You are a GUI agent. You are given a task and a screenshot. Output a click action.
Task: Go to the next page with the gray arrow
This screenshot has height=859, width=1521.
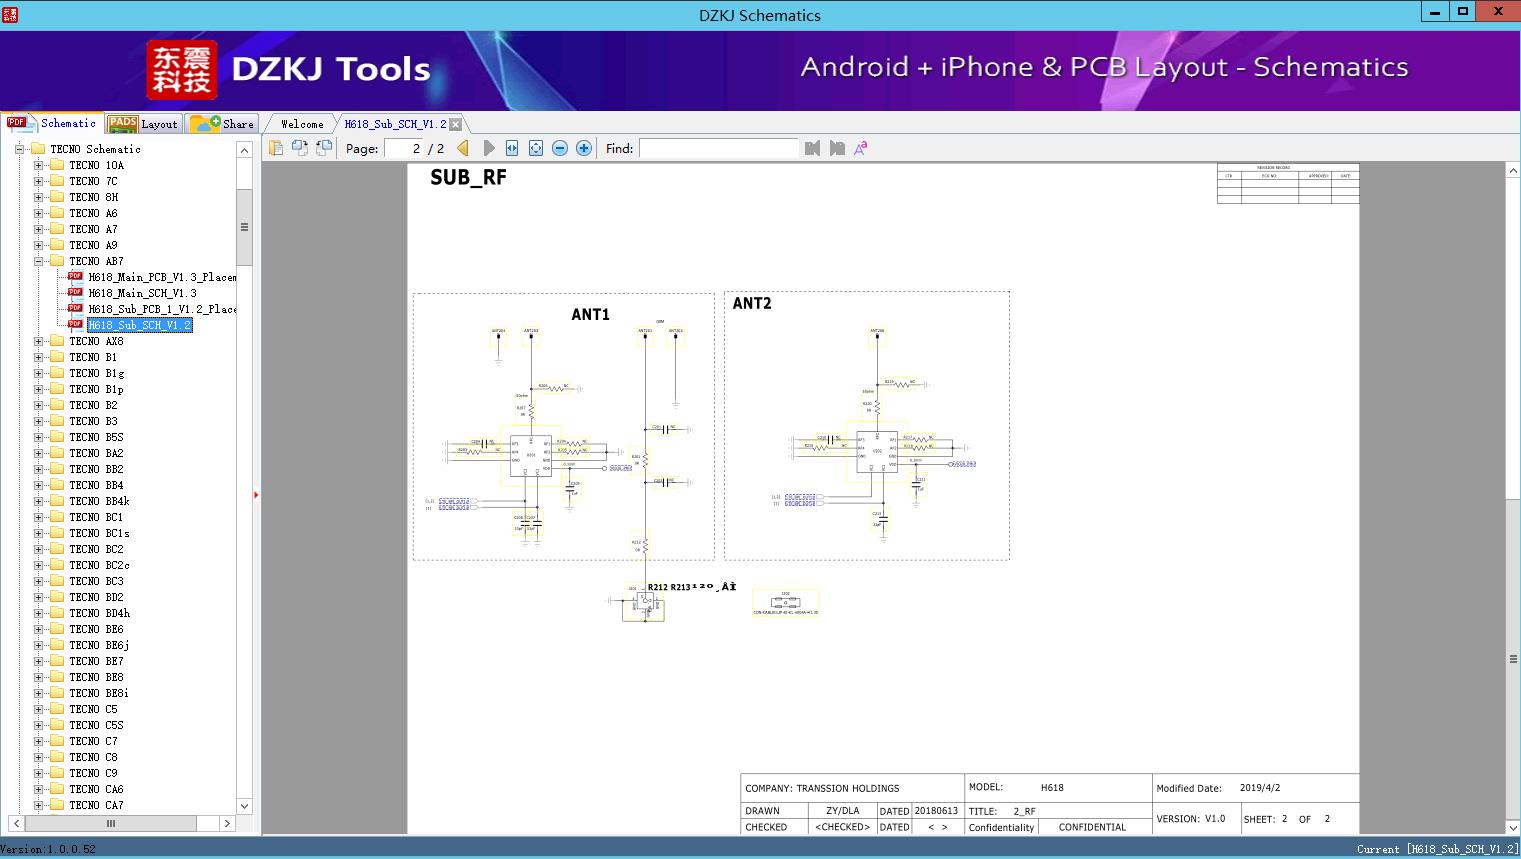pyautogui.click(x=489, y=148)
